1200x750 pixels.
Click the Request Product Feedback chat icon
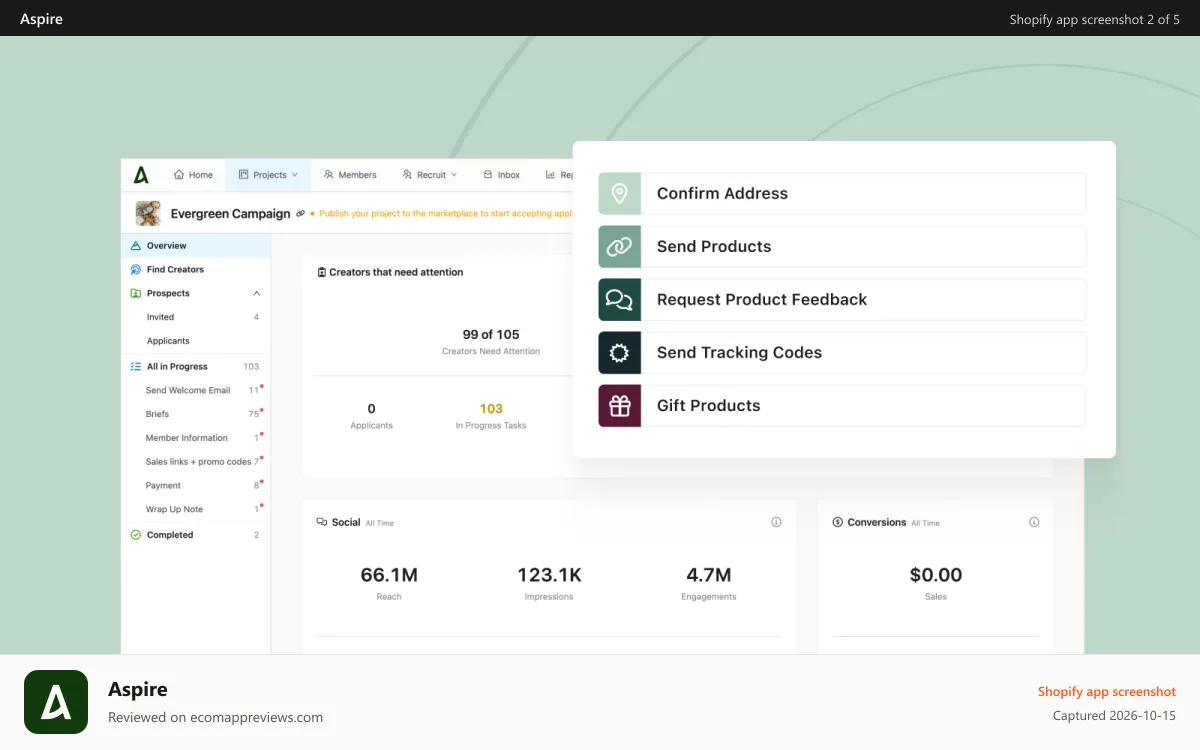point(620,299)
